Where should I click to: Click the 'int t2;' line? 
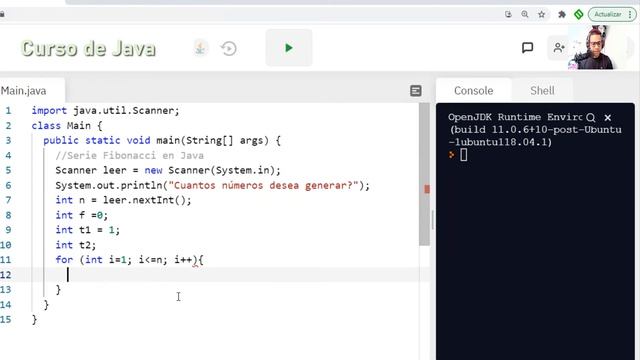(x=76, y=245)
